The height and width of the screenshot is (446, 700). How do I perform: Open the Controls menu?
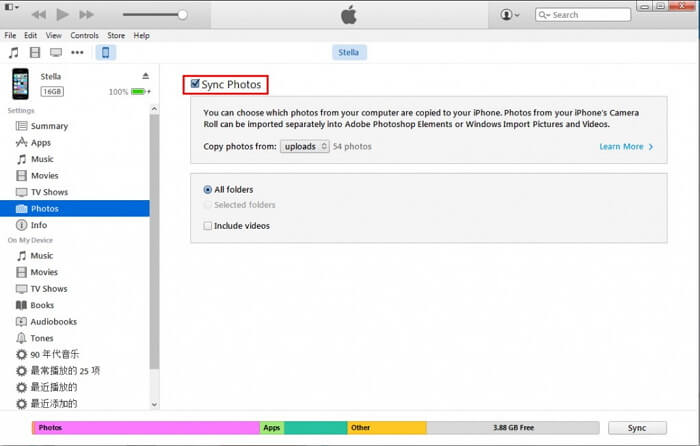coord(84,35)
